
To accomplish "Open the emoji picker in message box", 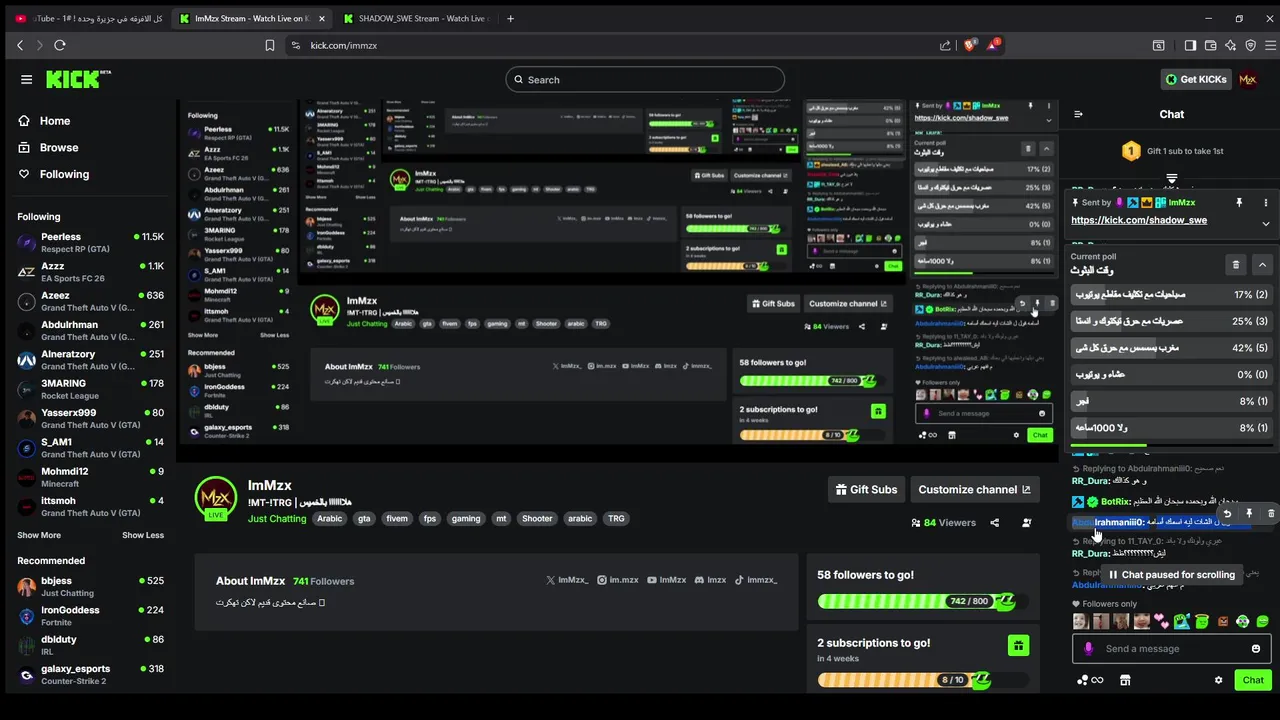I will click(x=1256, y=649).
